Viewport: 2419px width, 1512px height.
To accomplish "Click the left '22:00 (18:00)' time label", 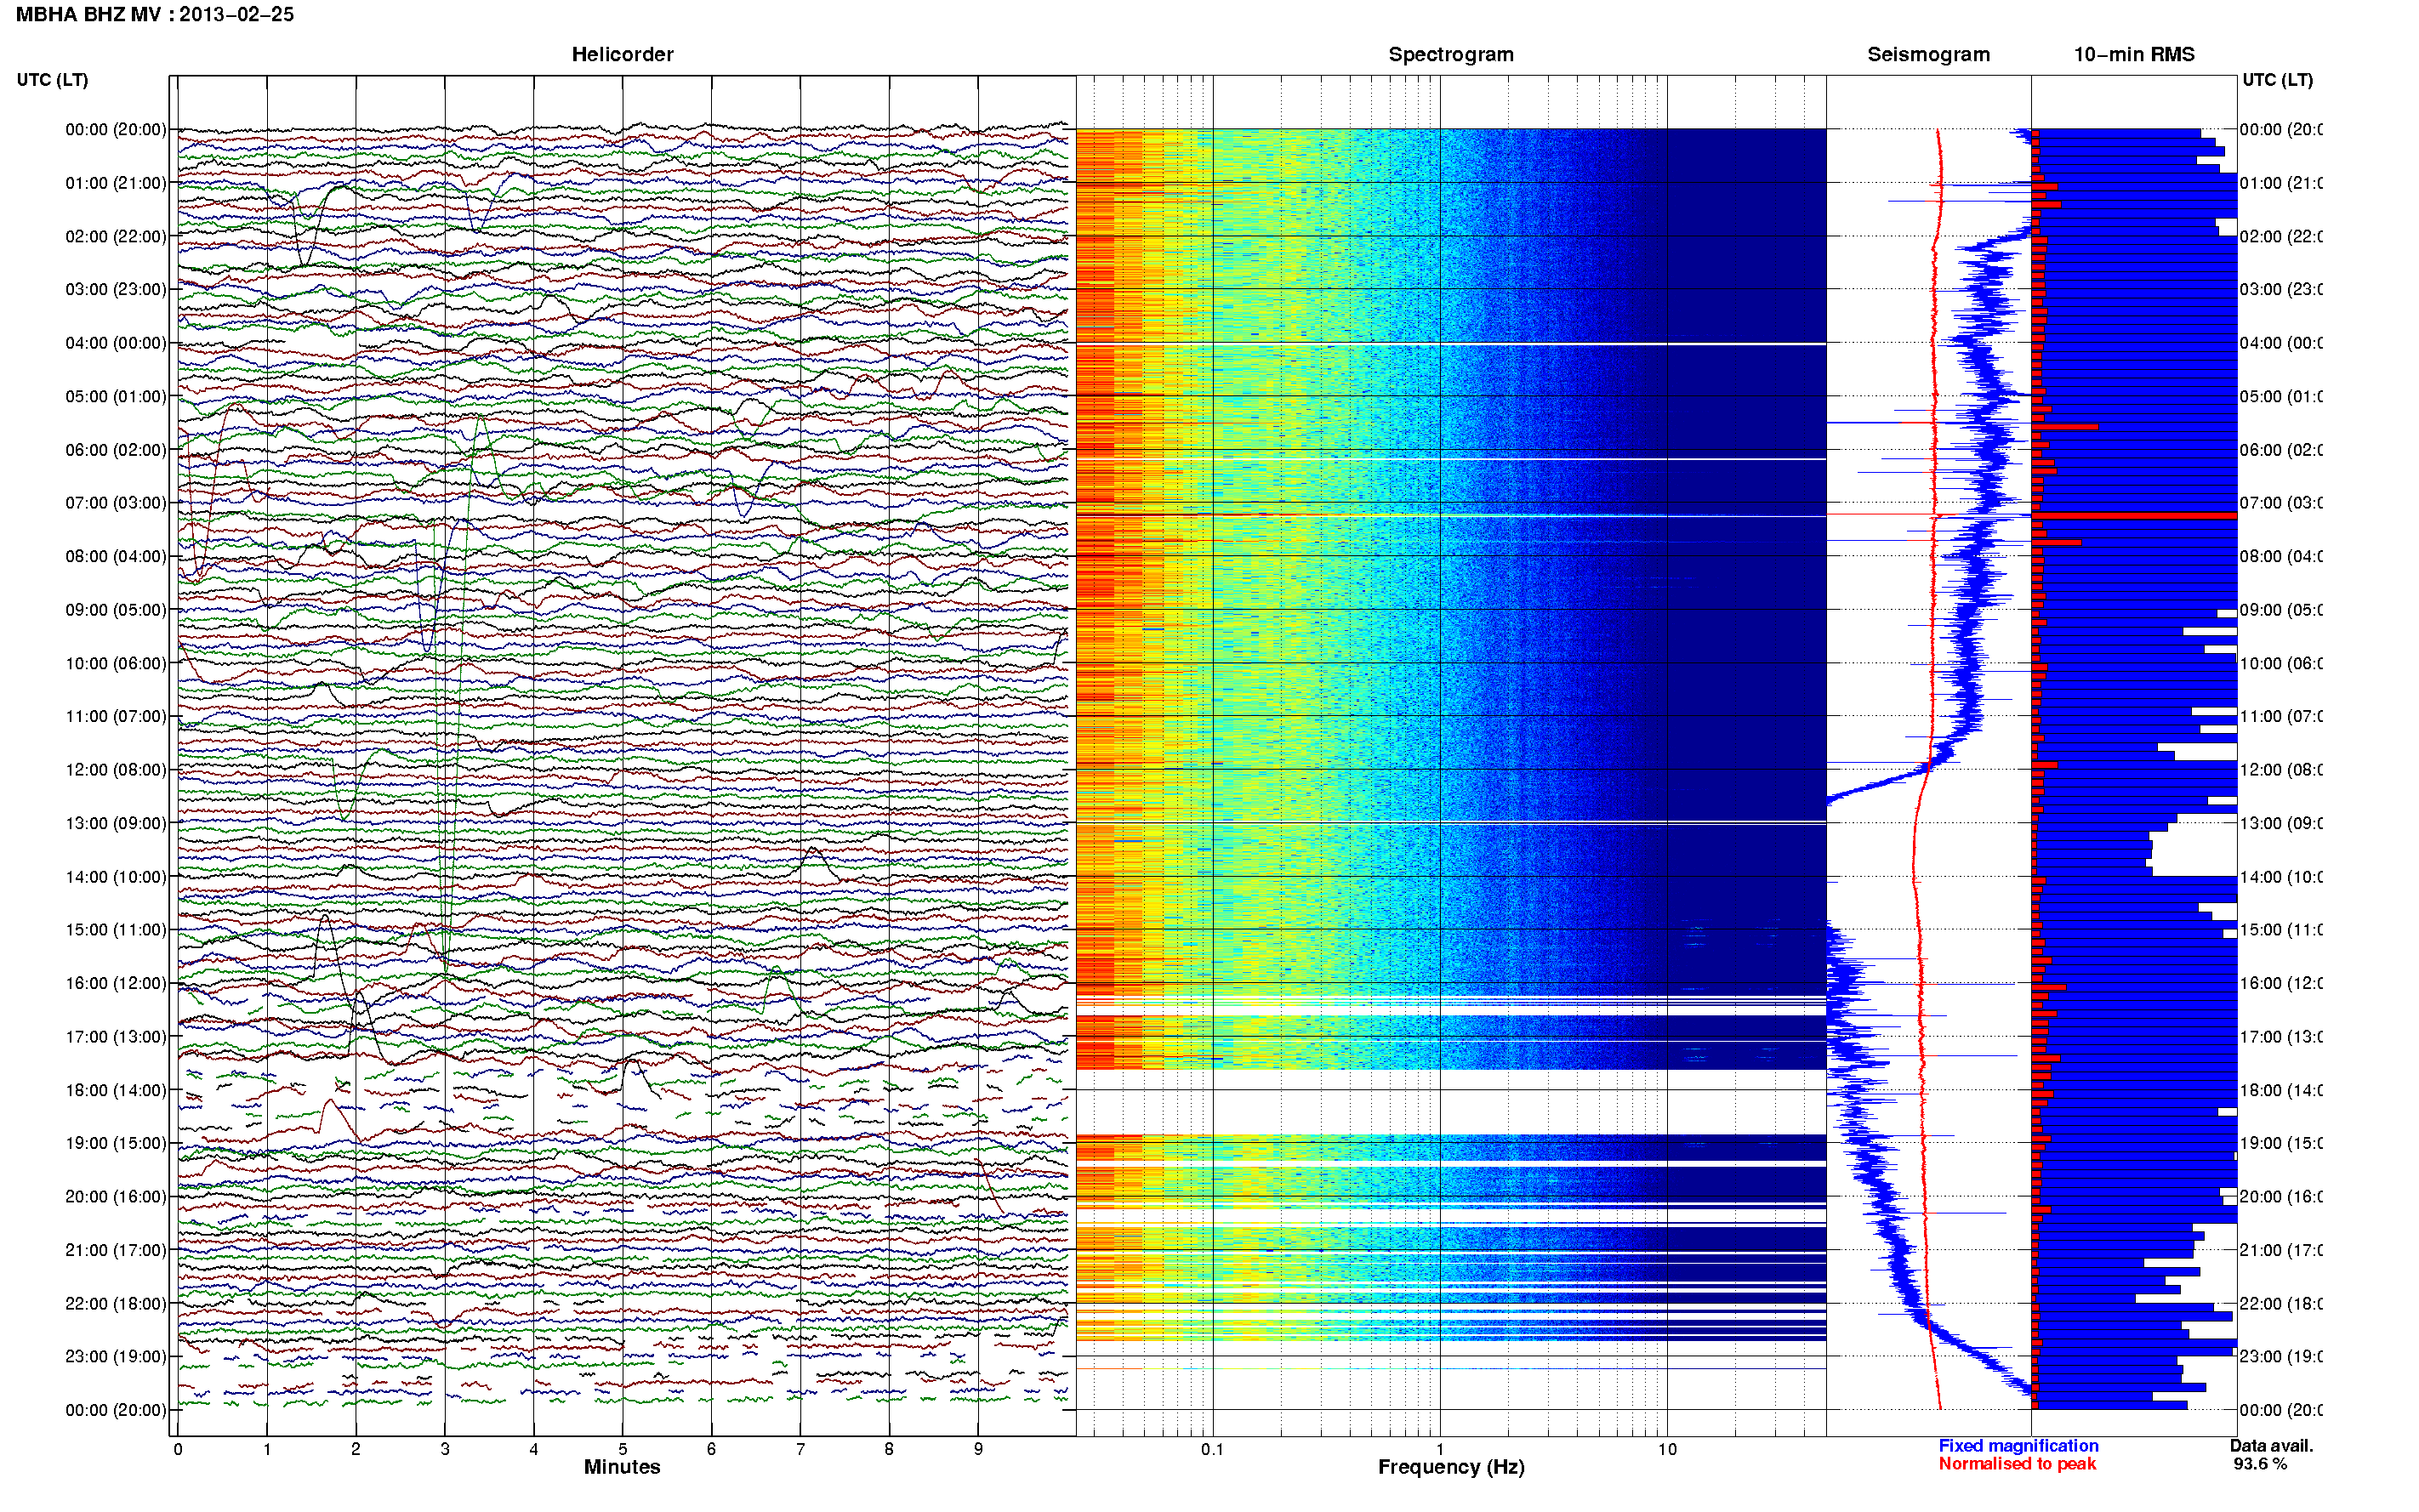I will tap(116, 1303).
